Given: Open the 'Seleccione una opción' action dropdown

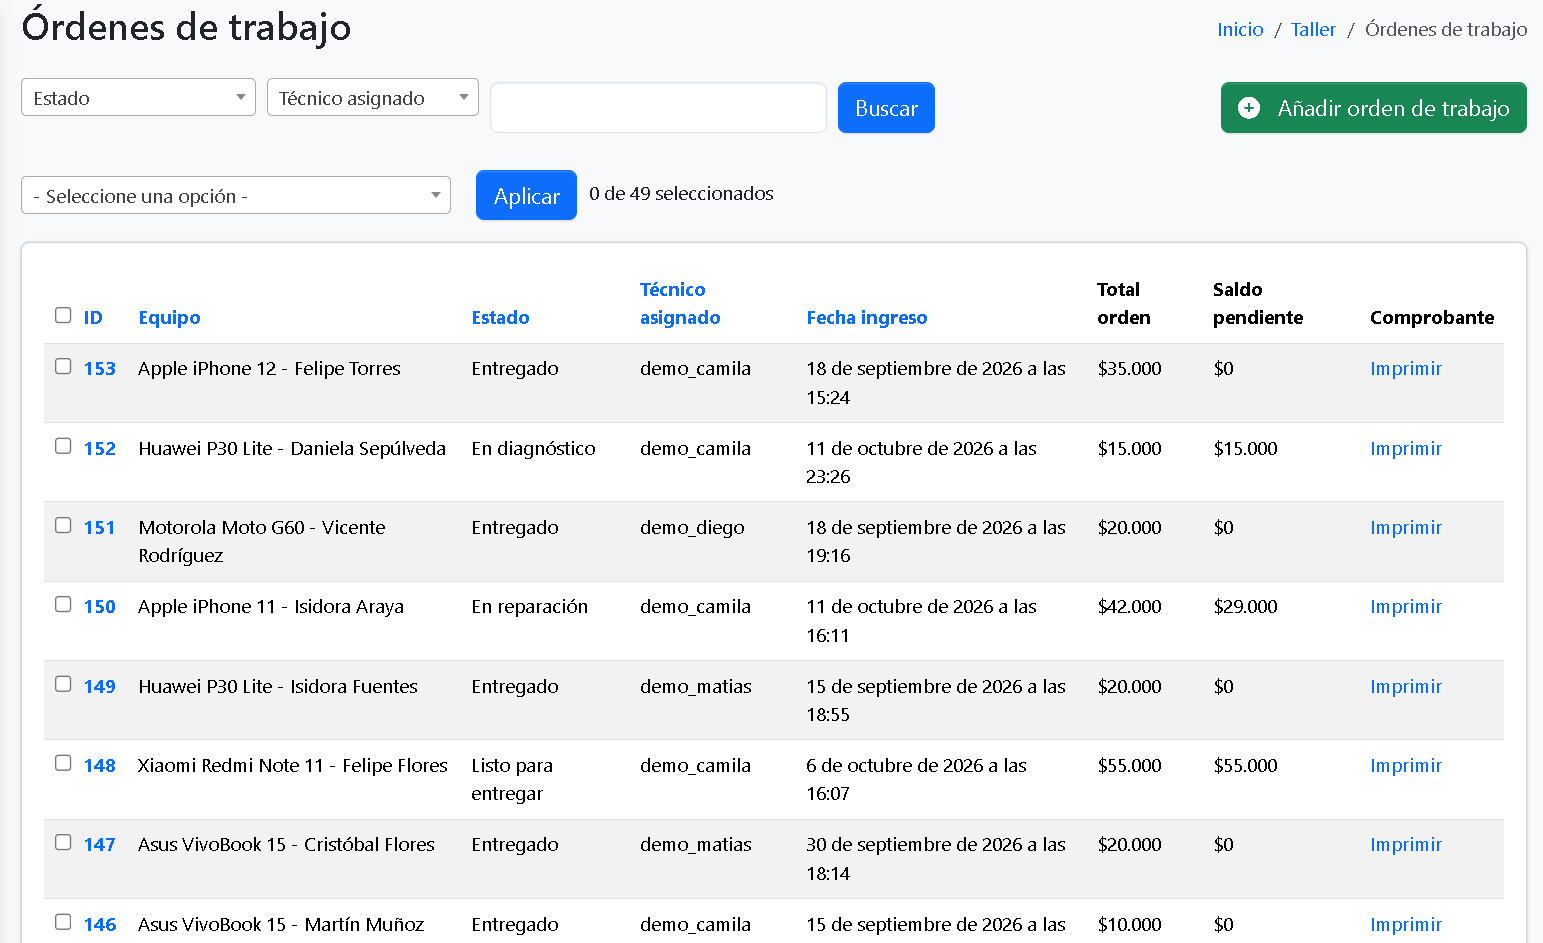Looking at the screenshot, I should 236,195.
